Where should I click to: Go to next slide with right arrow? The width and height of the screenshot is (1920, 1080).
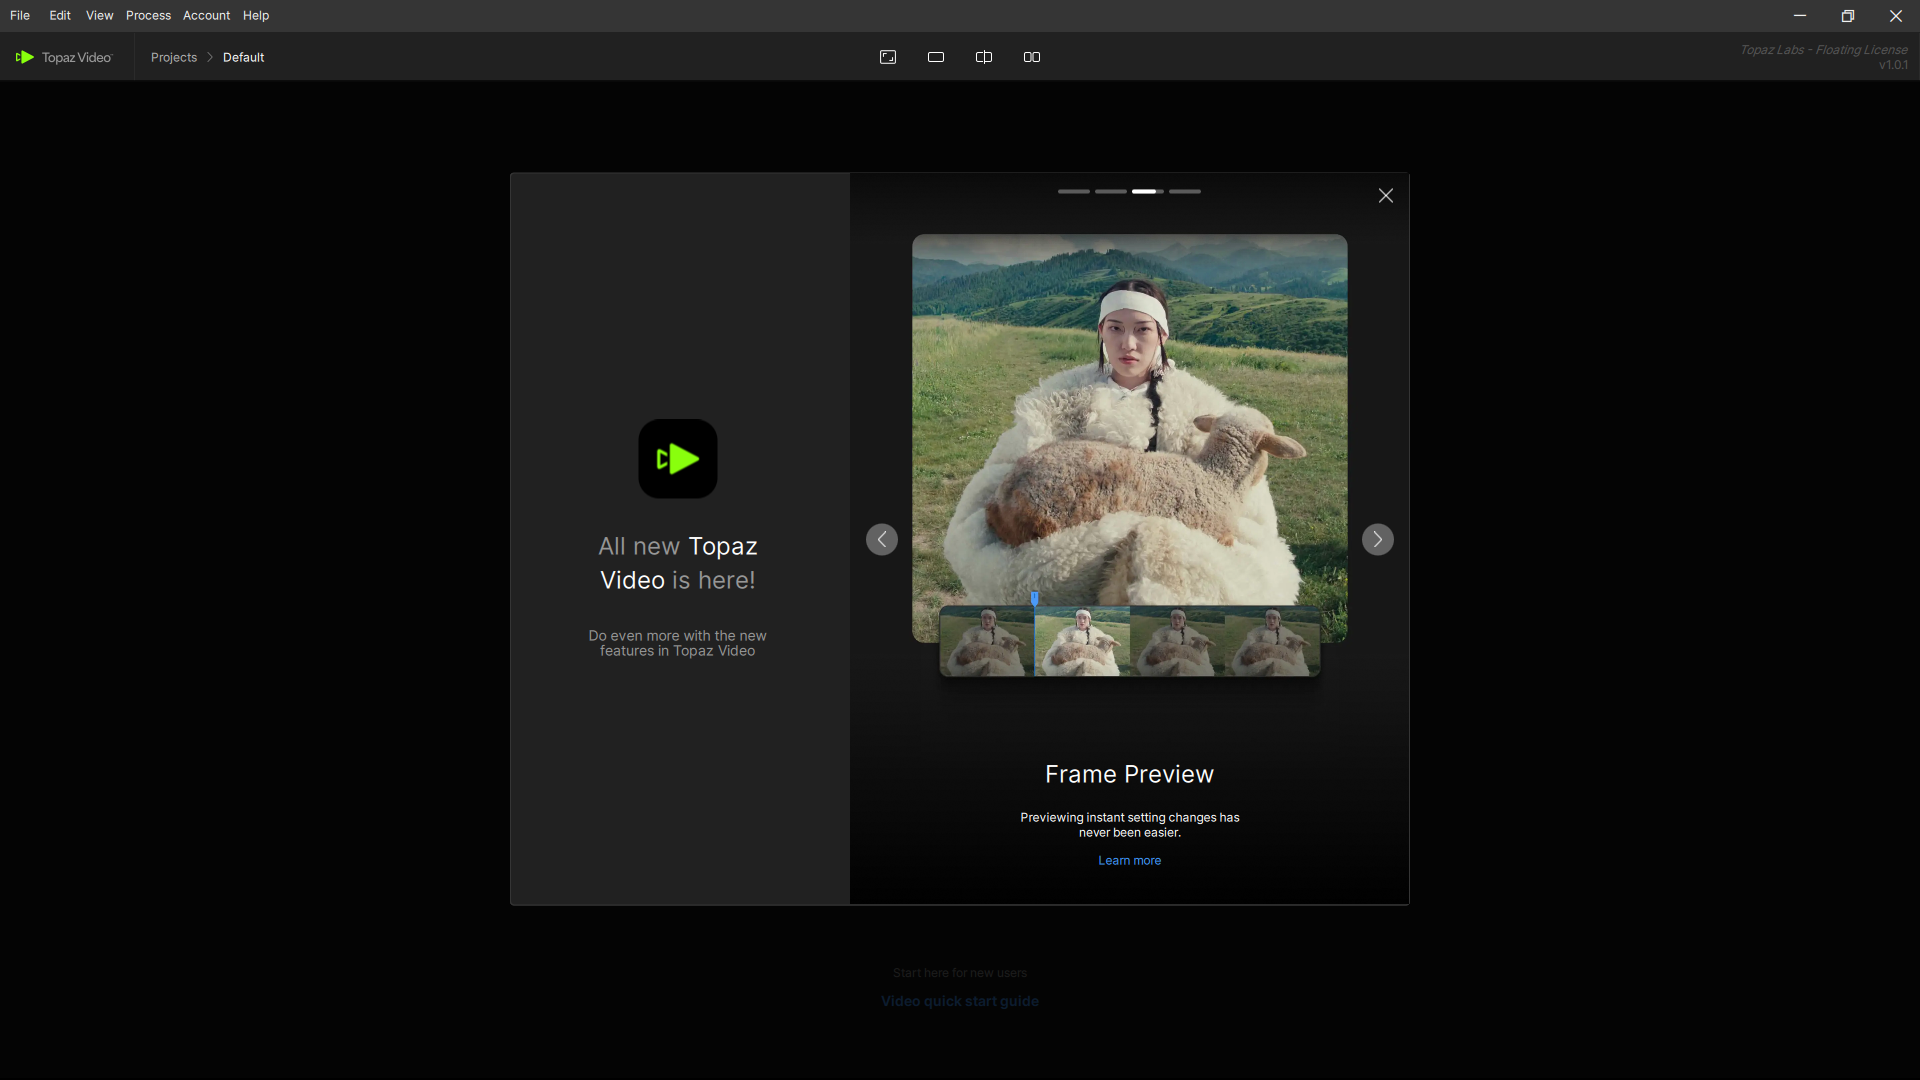(x=1377, y=540)
